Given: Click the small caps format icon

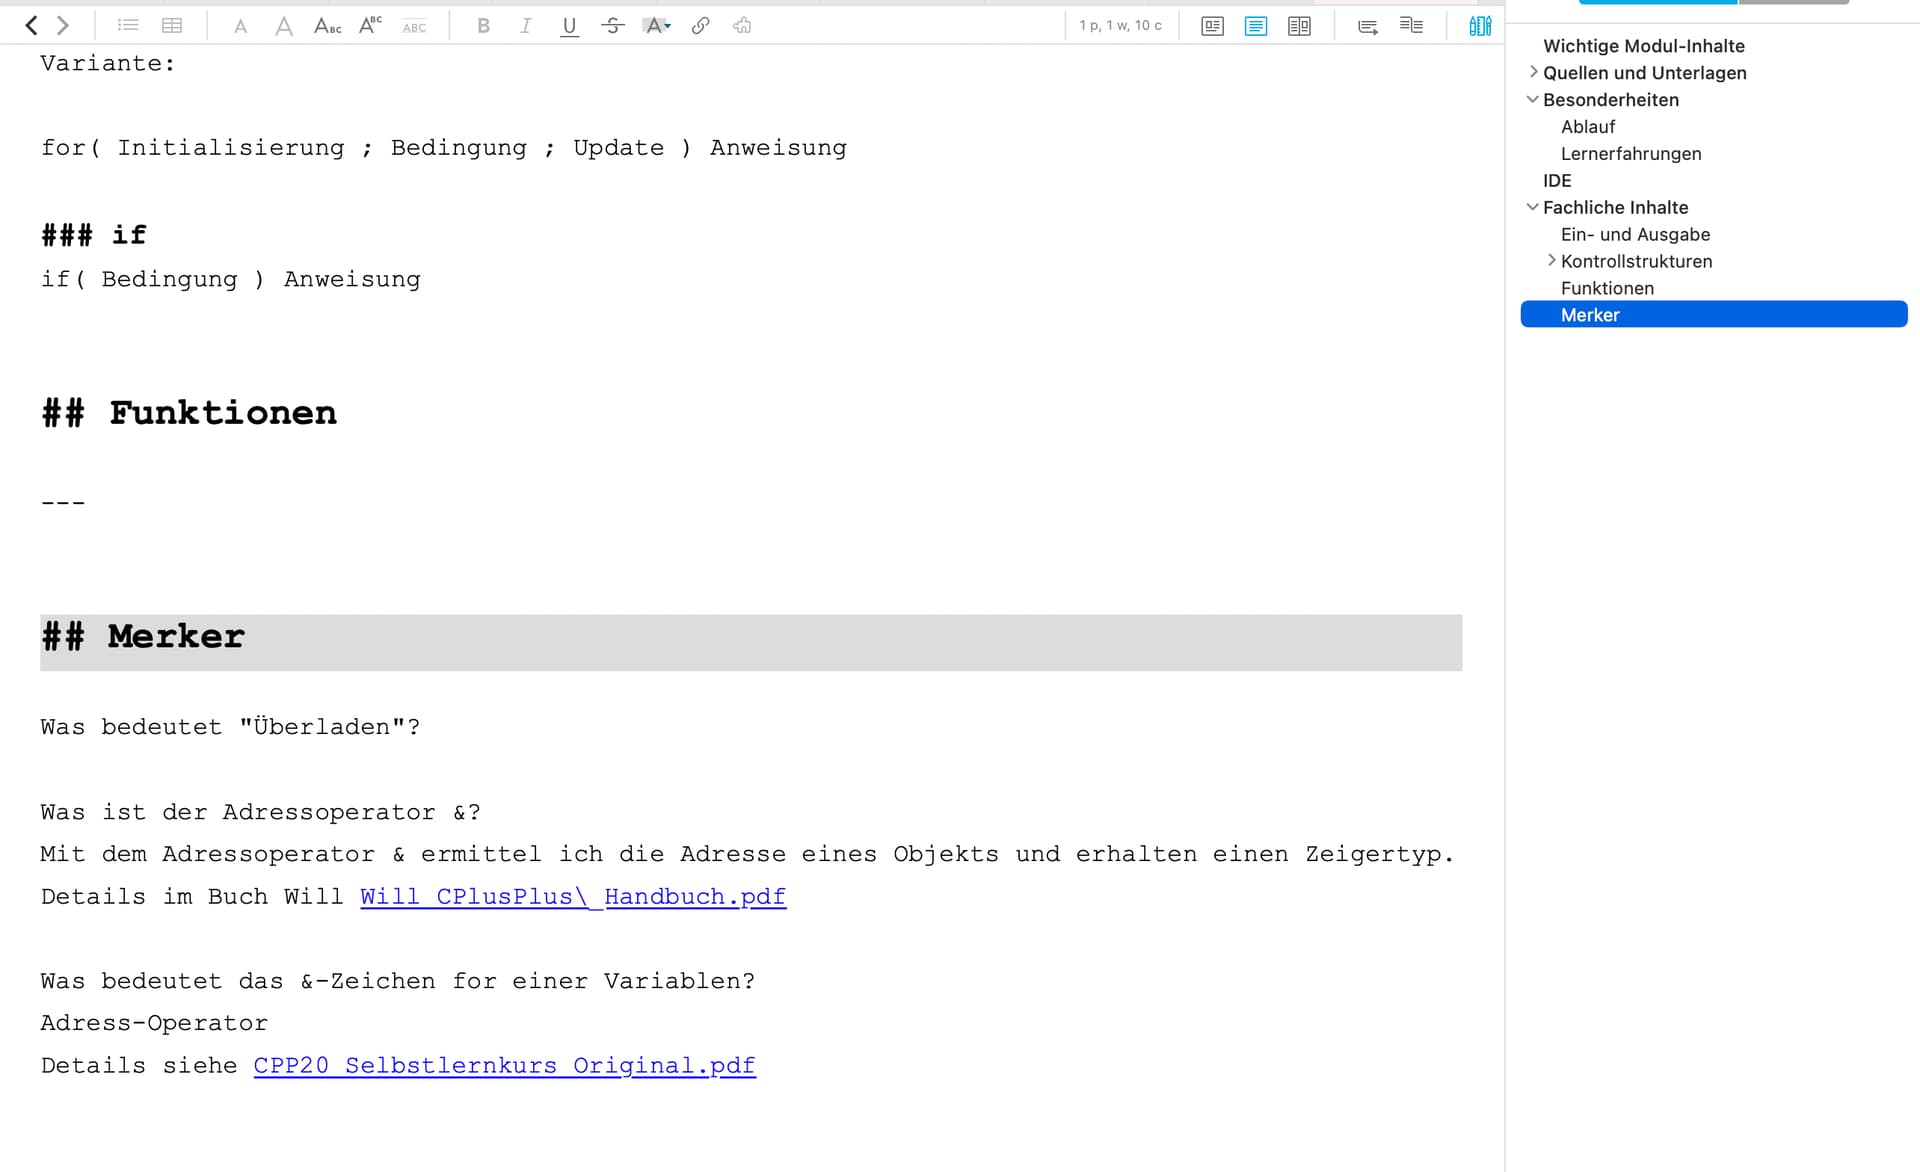Looking at the screenshot, I should [x=328, y=26].
